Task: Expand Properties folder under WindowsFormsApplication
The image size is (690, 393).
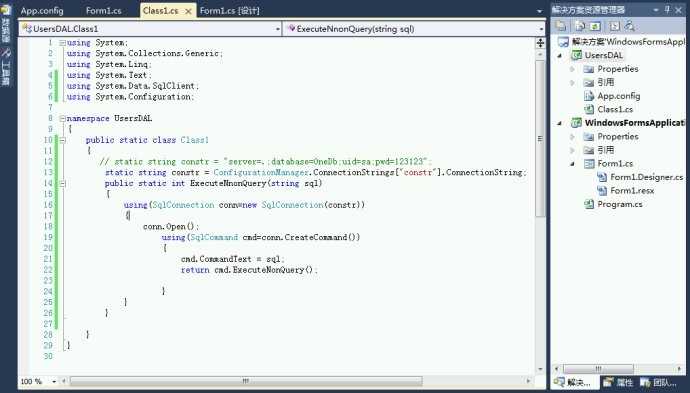Action: (573, 137)
